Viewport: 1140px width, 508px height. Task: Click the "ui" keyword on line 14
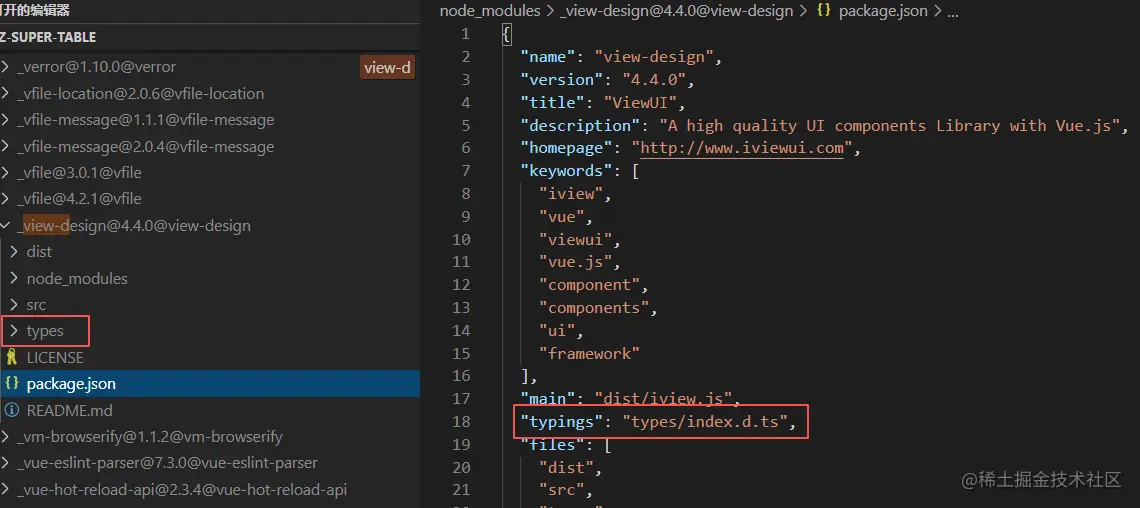tap(558, 331)
